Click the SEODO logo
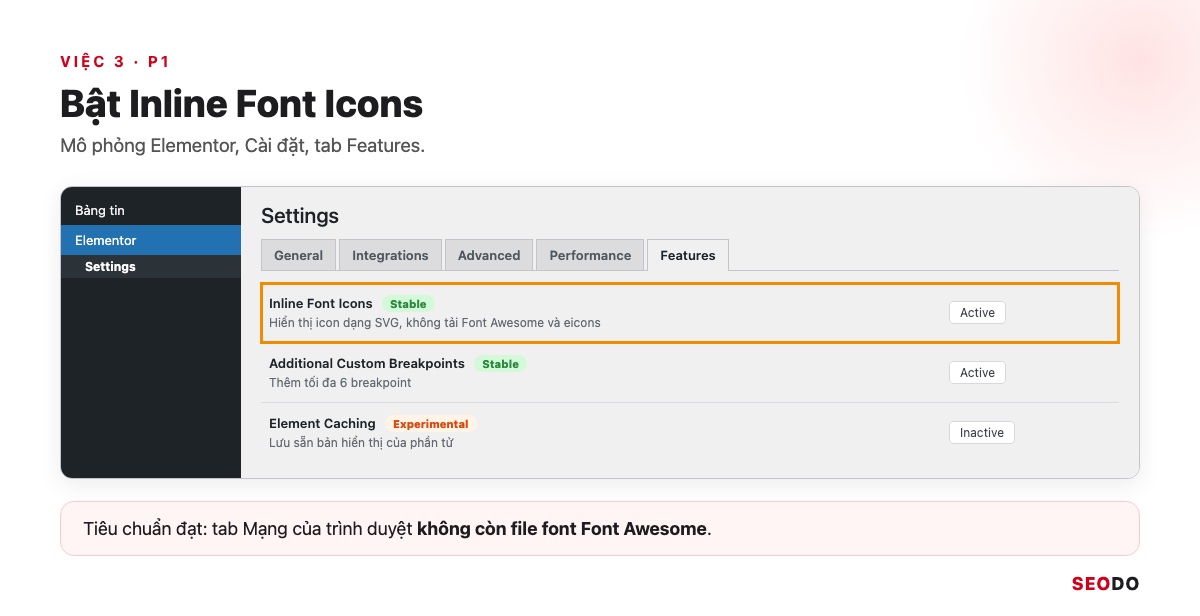The width and height of the screenshot is (1200, 616). coord(1105,584)
